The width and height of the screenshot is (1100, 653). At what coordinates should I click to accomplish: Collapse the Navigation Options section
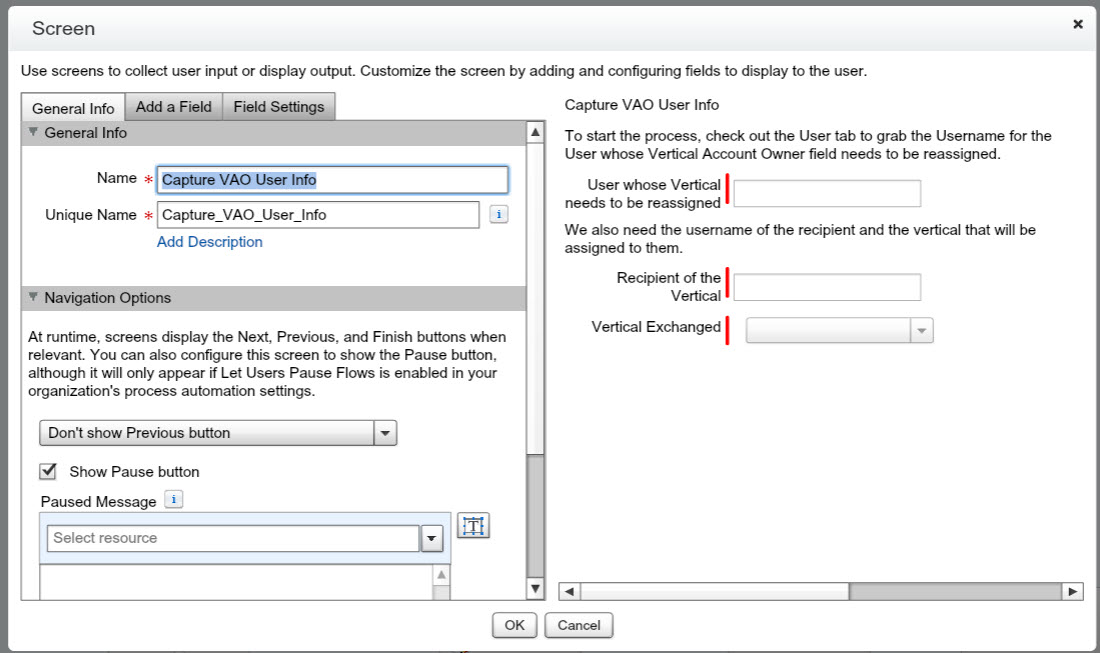(x=33, y=297)
